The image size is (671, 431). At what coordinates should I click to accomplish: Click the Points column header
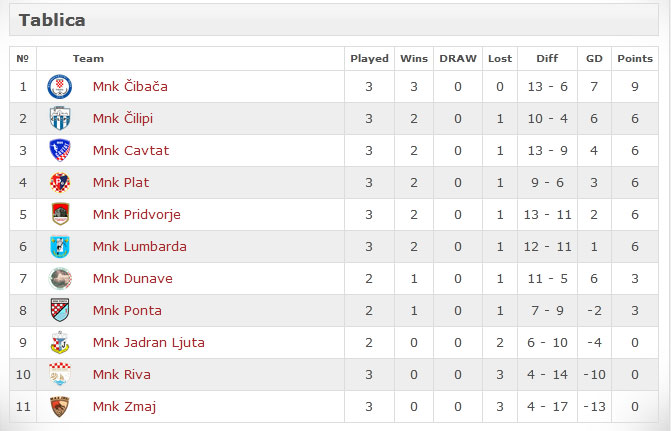(634, 59)
